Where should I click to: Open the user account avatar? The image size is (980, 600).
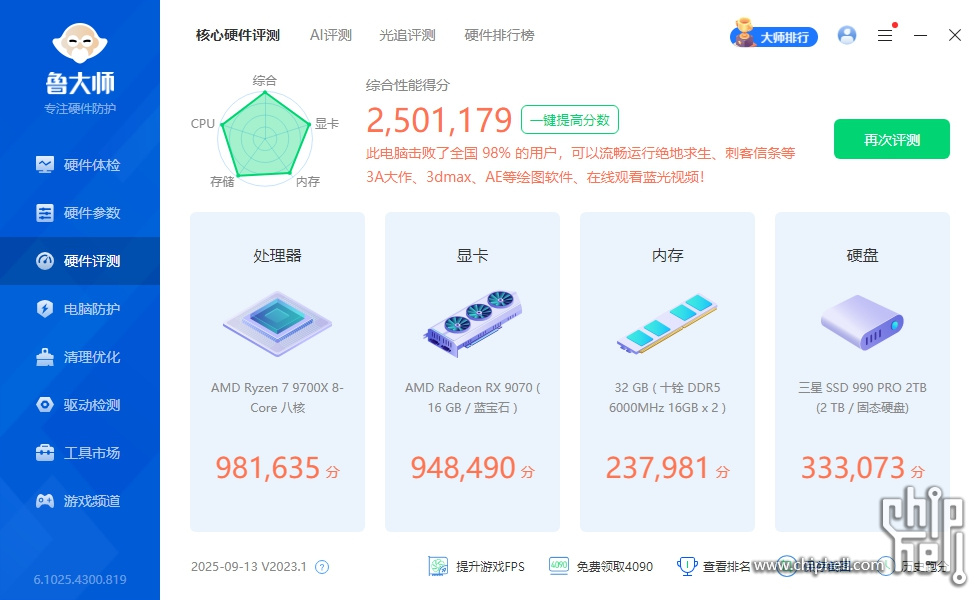coord(847,36)
